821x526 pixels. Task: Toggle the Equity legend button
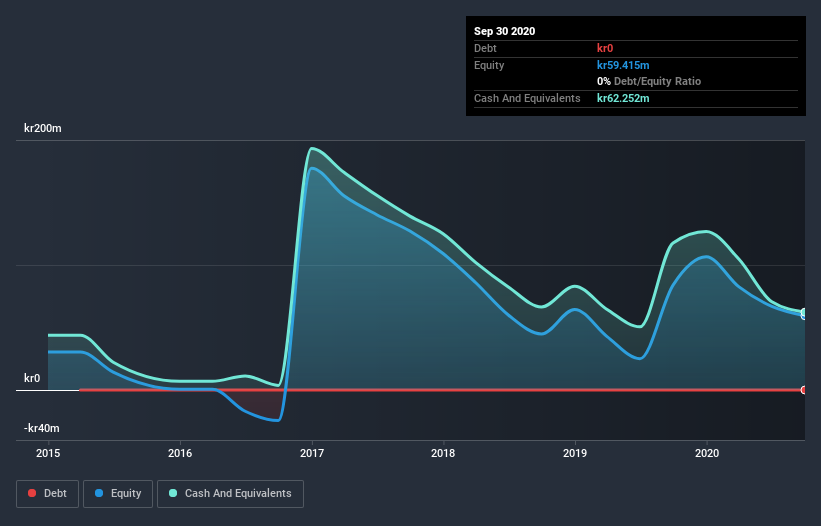(118, 494)
